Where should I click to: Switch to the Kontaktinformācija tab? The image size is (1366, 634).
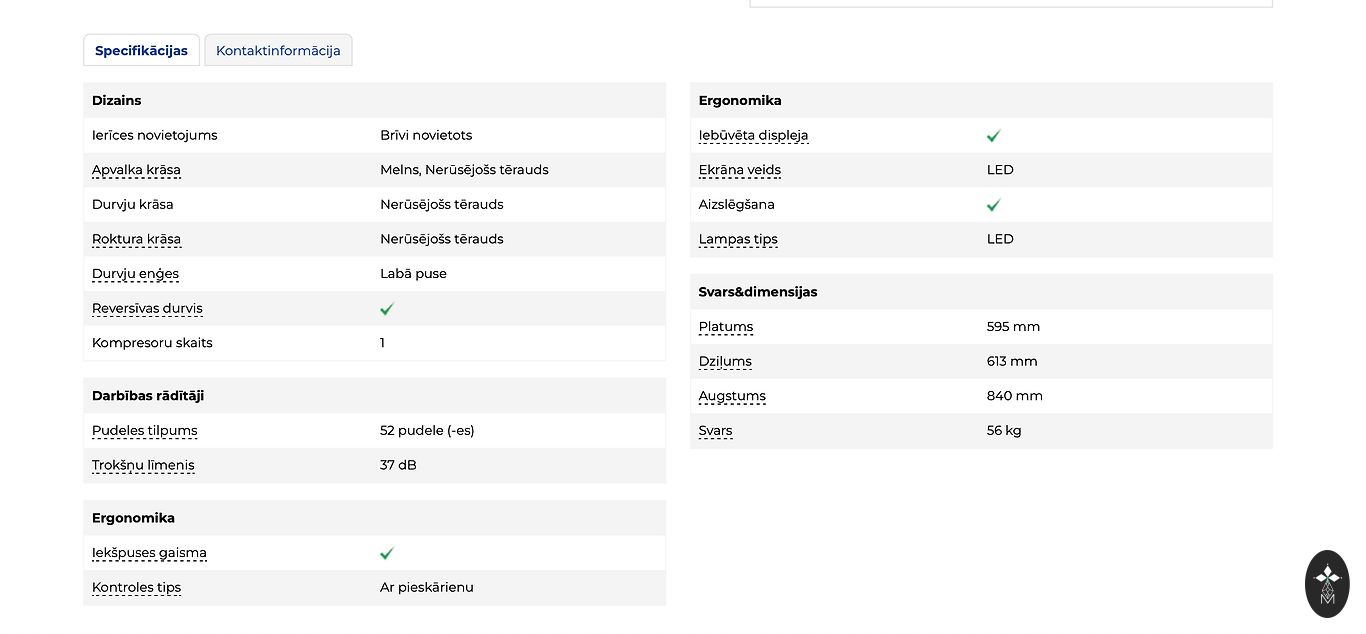click(278, 51)
